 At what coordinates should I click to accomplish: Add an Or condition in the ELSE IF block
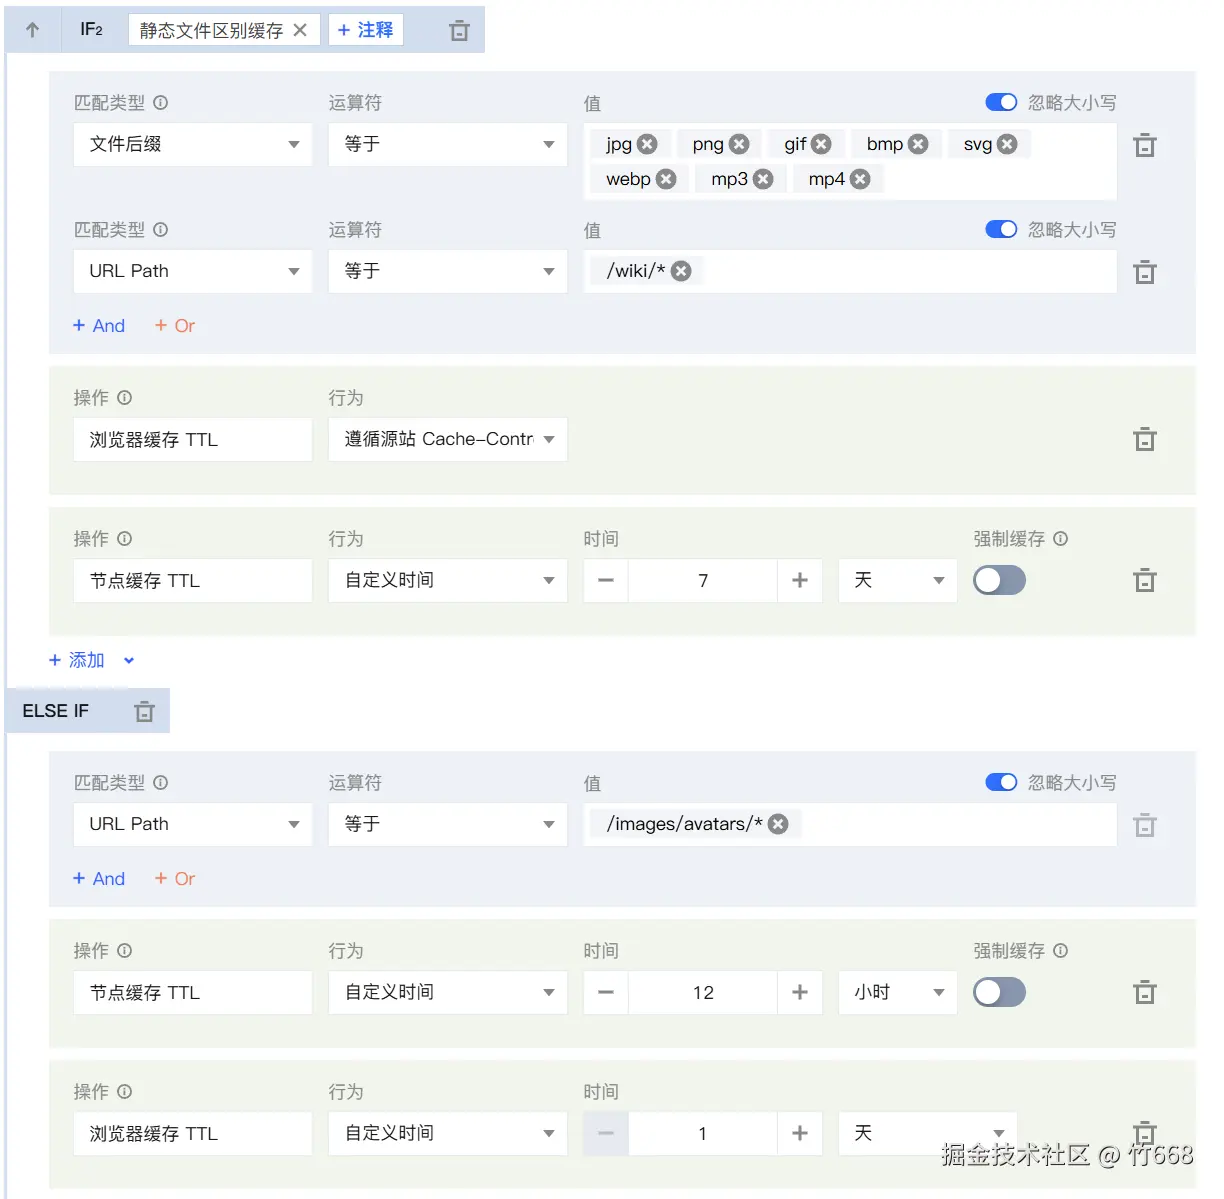[175, 879]
